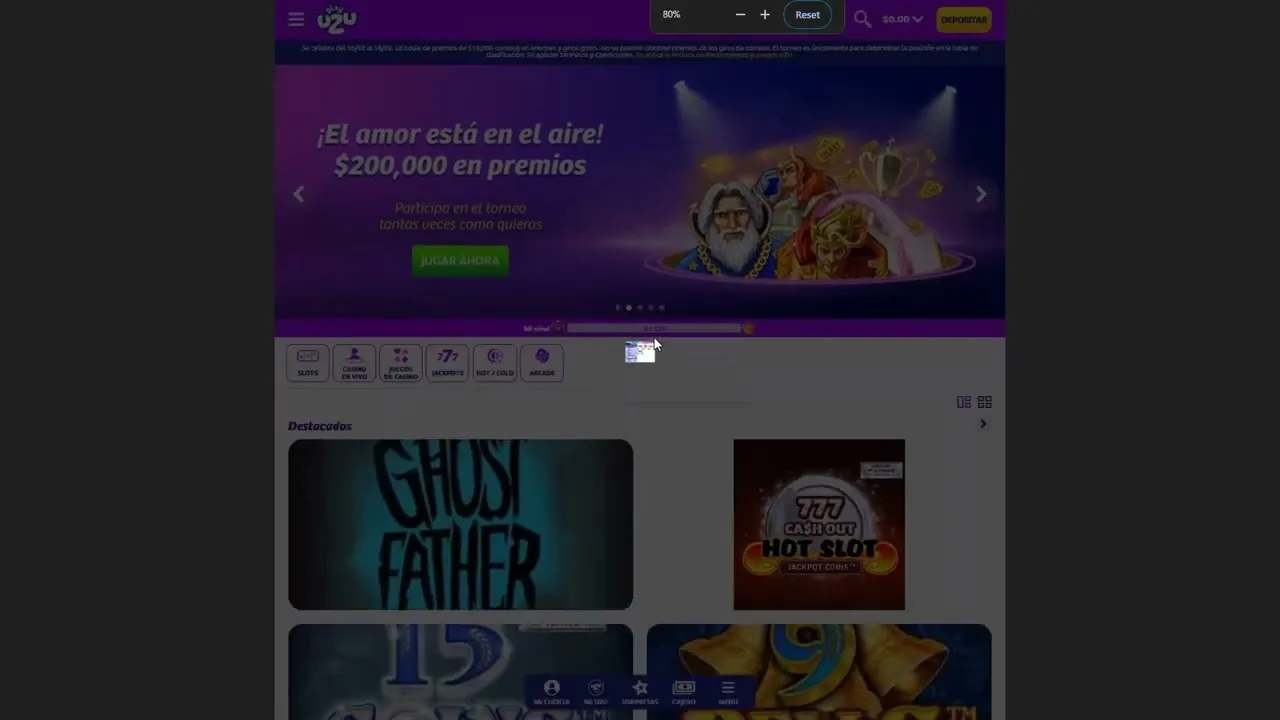Viewport: 1280px width, 720px height.
Task: Open the cashier icon in the bottom bar
Action: click(684, 692)
